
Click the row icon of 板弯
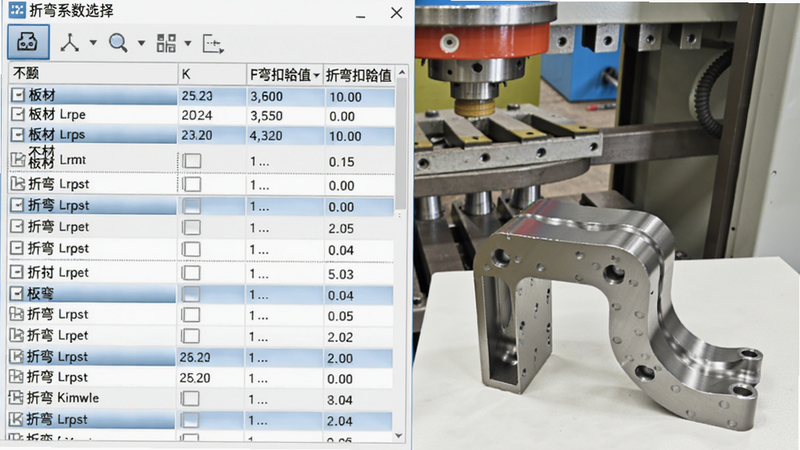(x=17, y=293)
